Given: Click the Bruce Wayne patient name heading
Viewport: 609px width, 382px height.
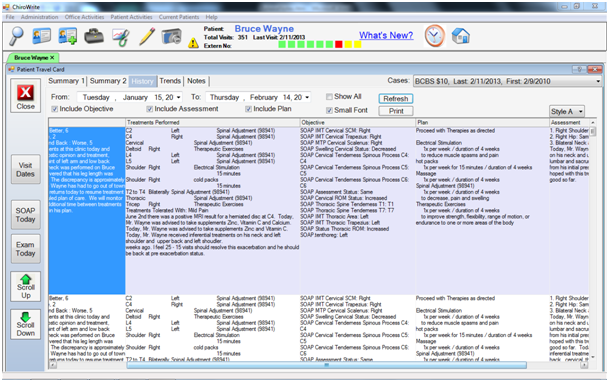Looking at the screenshot, I should point(264,29).
